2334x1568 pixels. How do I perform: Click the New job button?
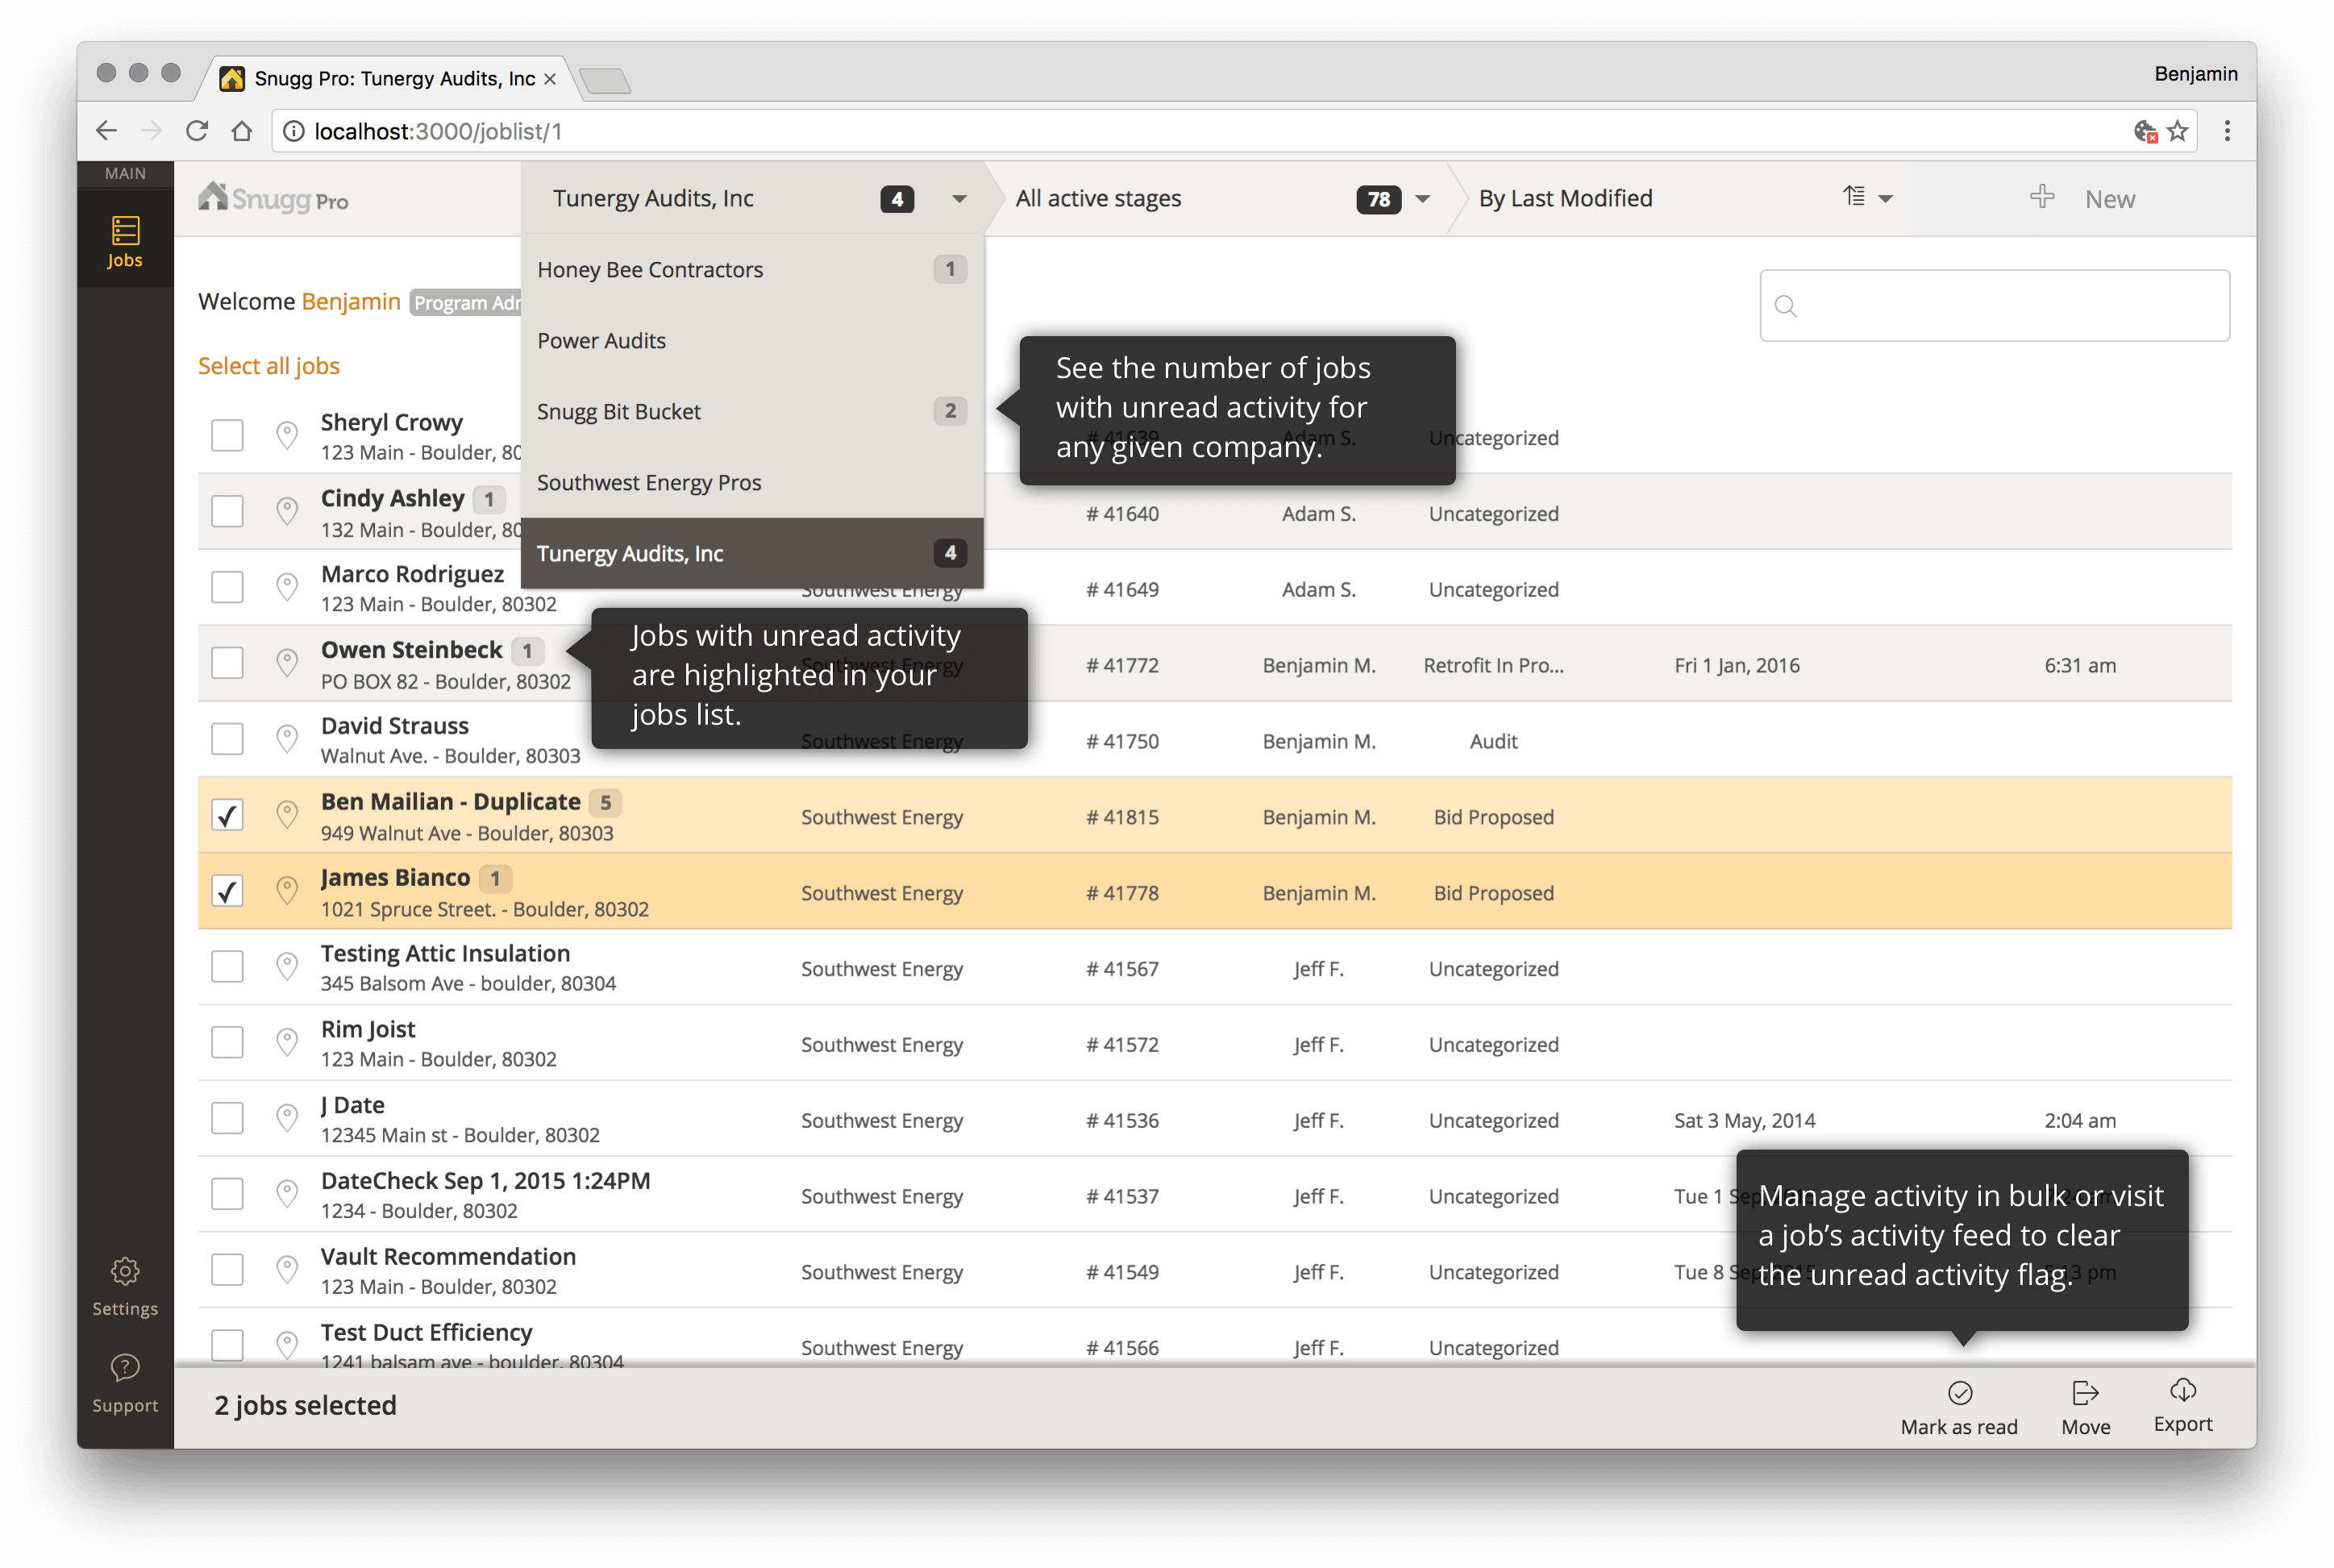coord(2083,198)
